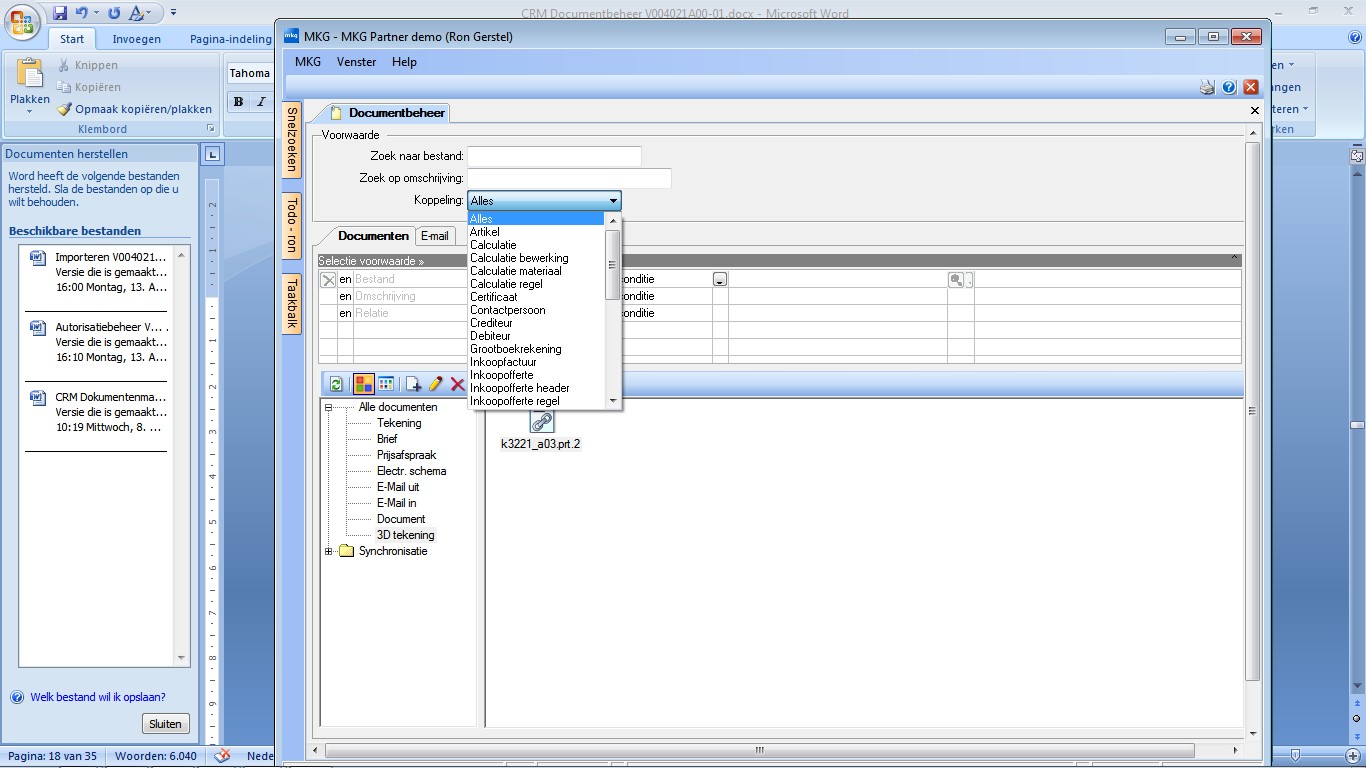The height and width of the screenshot is (768, 1366).
Task: Click Undo arrow in Word quick access
Action: [82, 13]
